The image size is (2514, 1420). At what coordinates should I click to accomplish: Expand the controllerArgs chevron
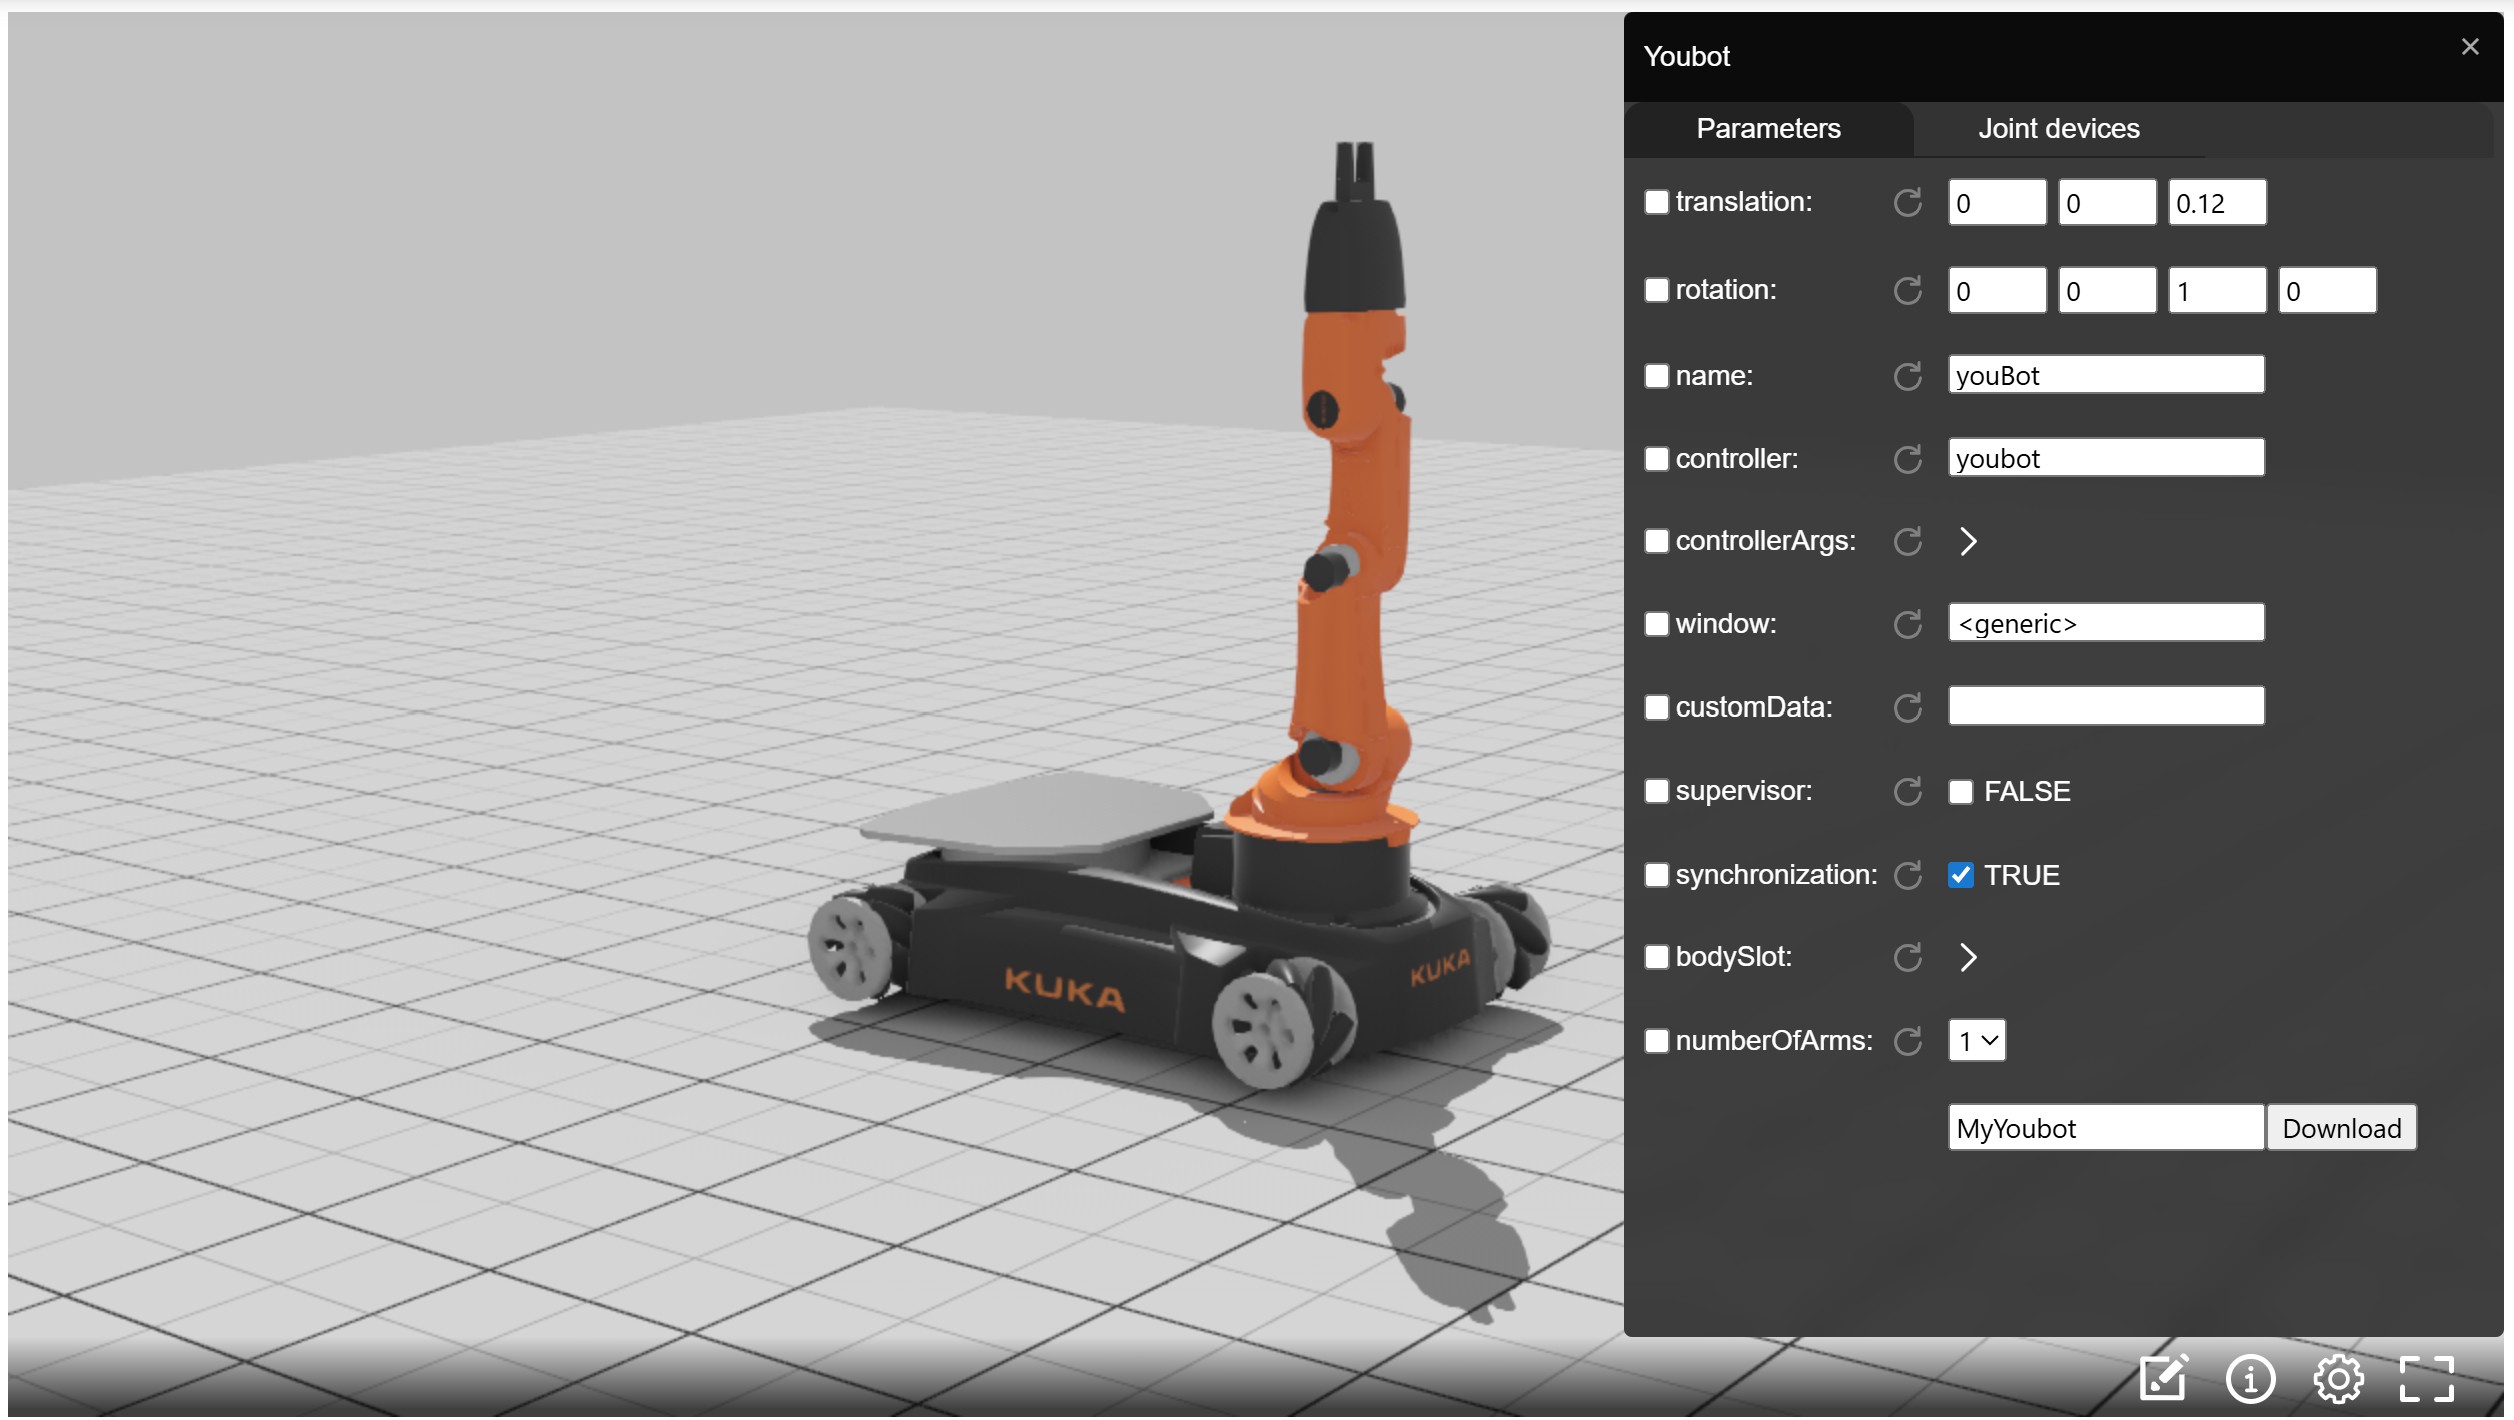[x=1968, y=542]
